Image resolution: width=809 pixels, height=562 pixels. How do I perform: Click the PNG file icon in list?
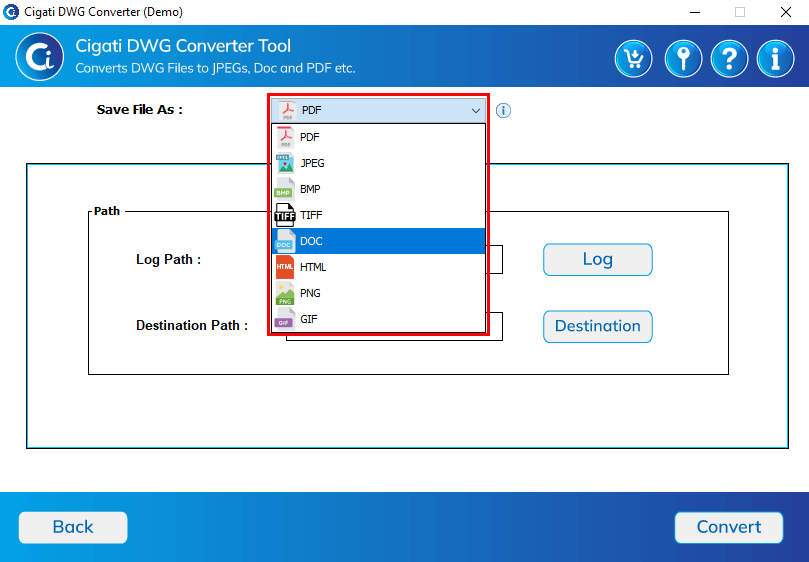pyautogui.click(x=285, y=293)
